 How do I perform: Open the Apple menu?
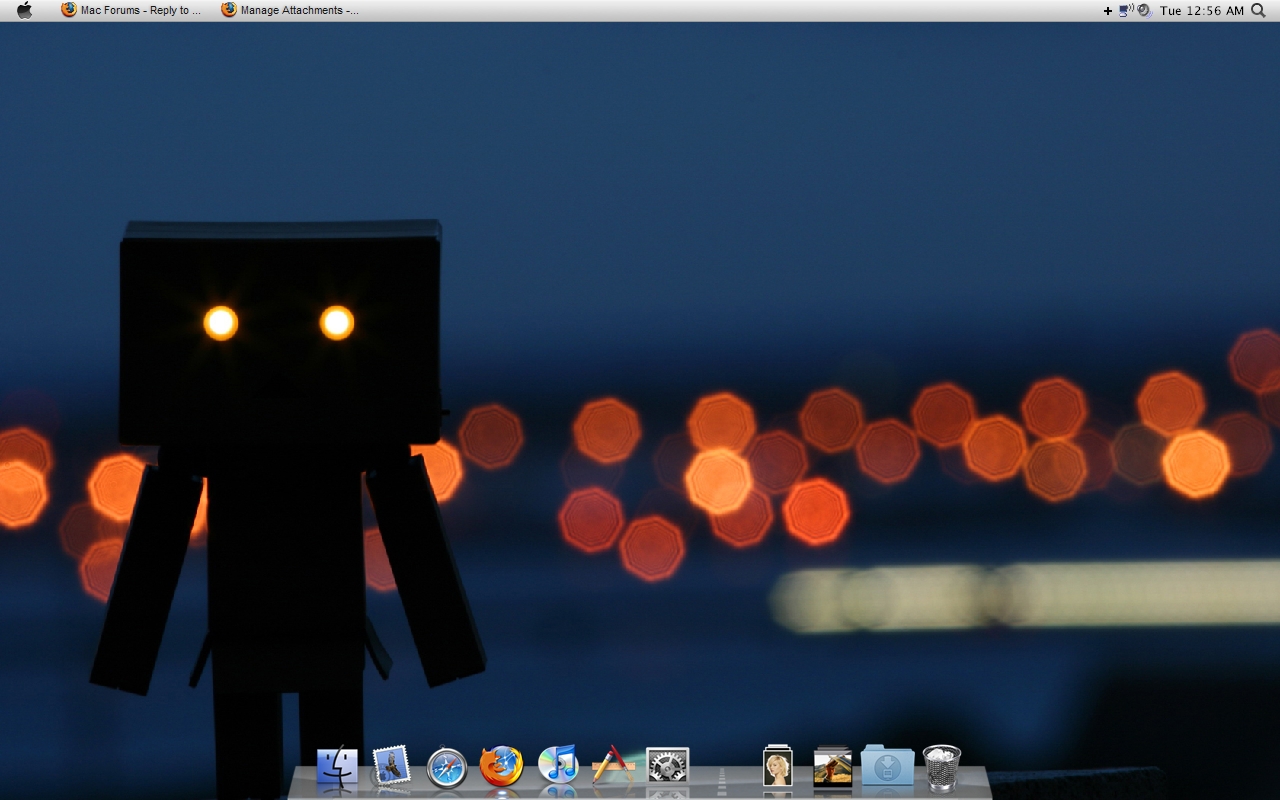[x=24, y=10]
